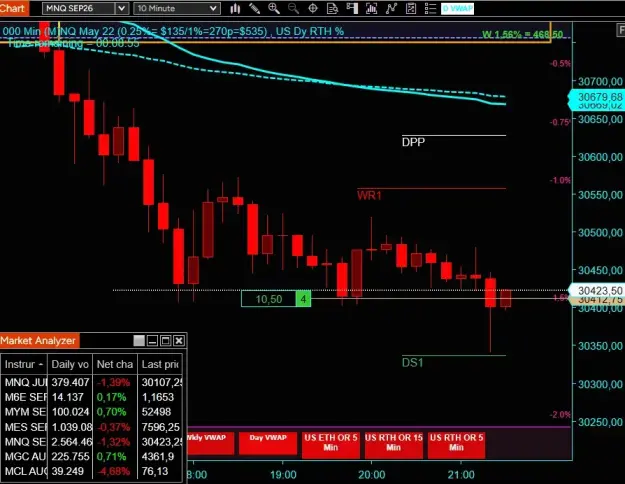This screenshot has height=484, width=625.
Task: Click the 10,50 order quantity box
Action: [x=269, y=299]
